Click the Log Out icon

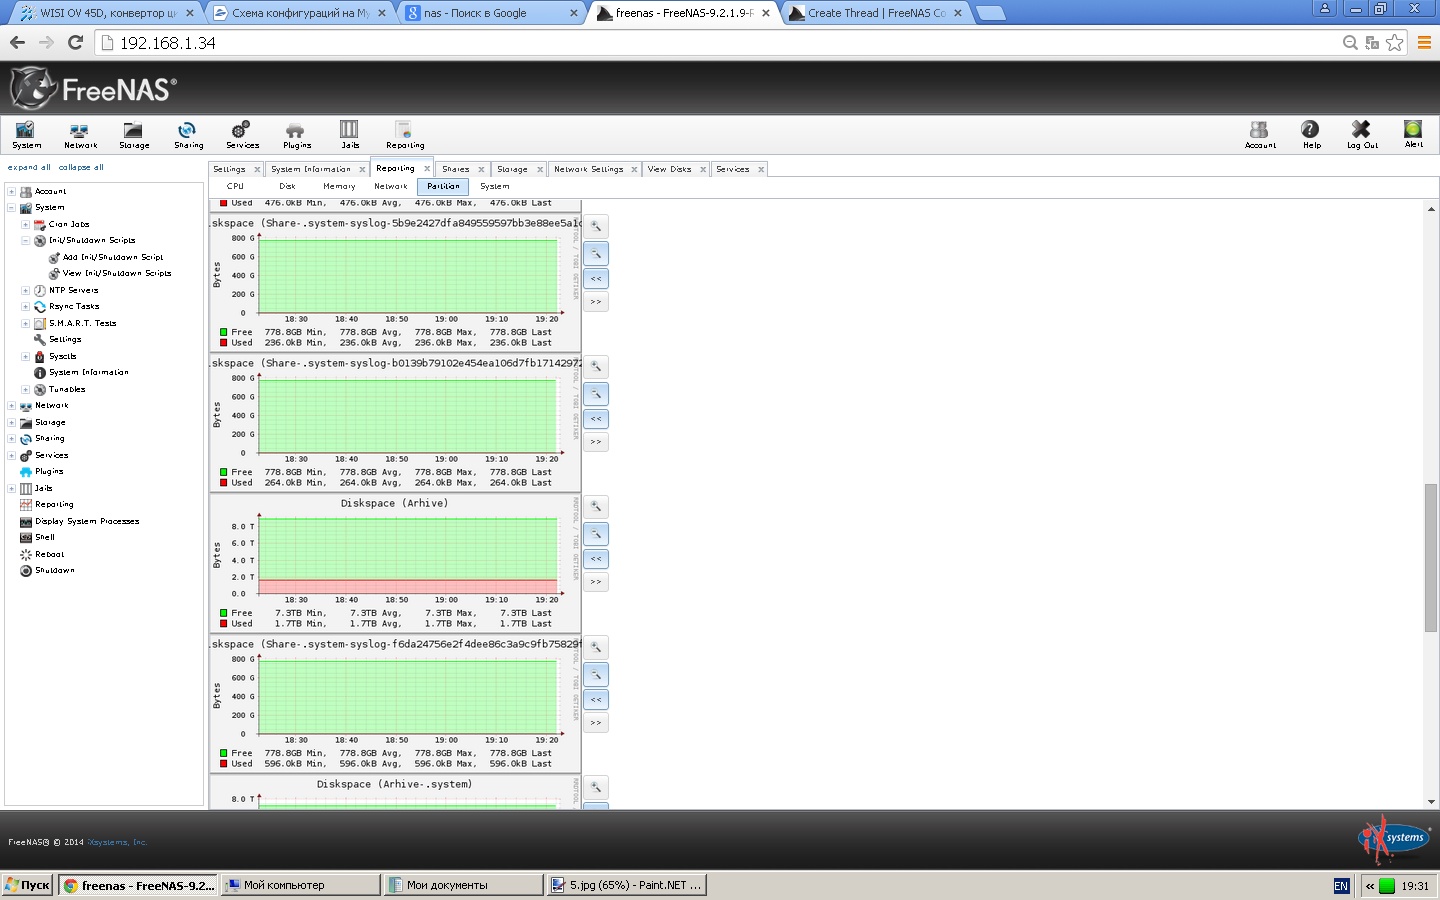pos(1362,135)
